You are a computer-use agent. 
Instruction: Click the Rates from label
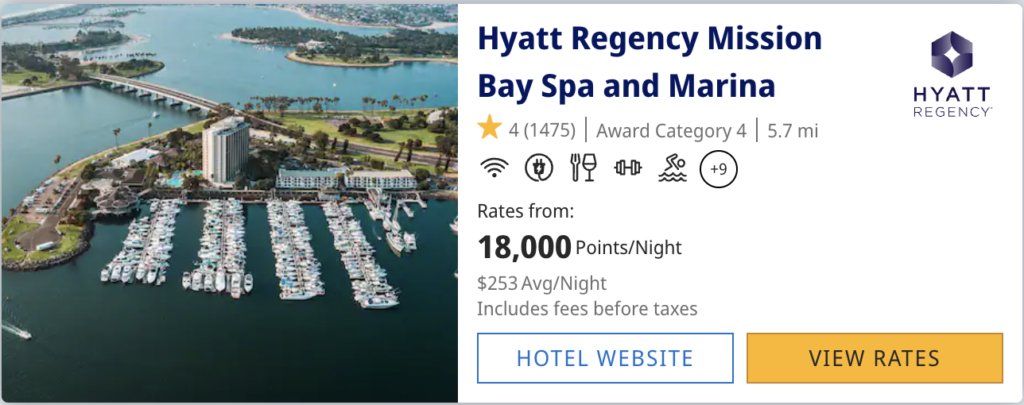[x=526, y=211]
